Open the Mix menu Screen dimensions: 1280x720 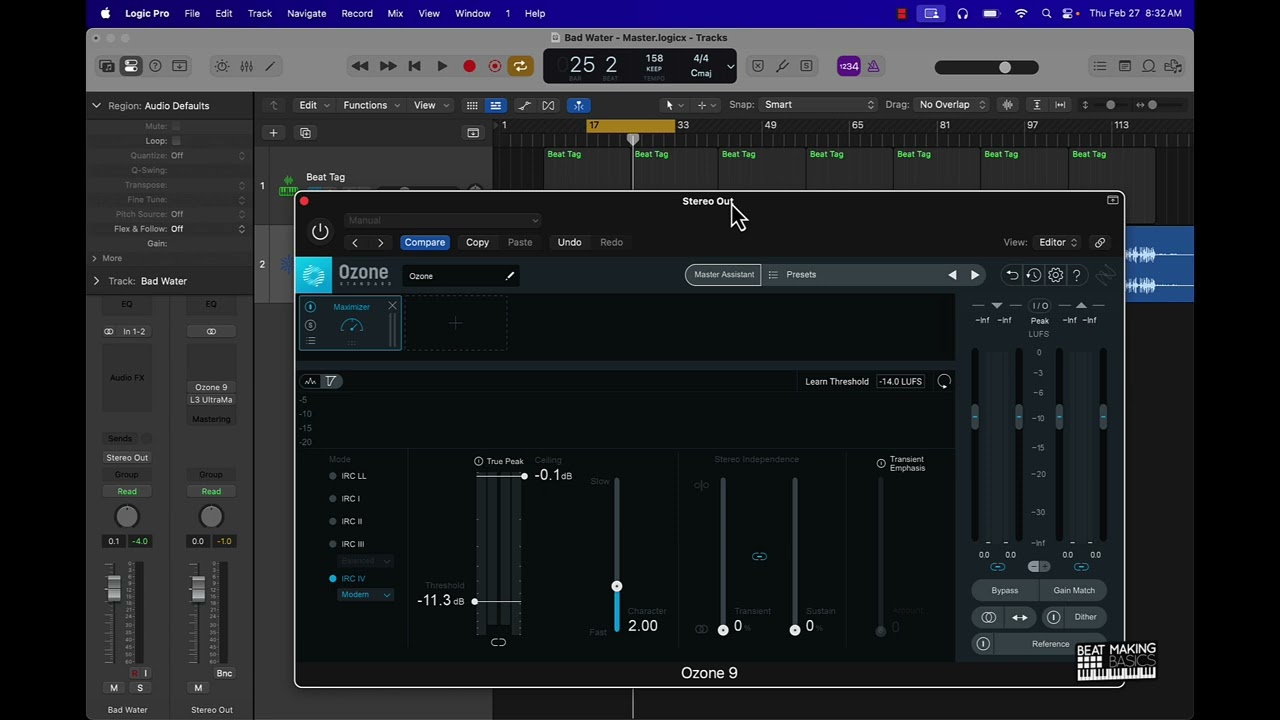tap(395, 13)
